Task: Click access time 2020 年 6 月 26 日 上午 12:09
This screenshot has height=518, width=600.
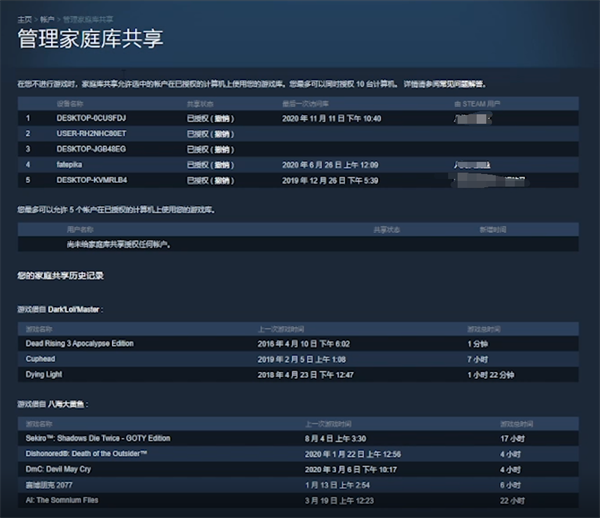Action: (x=330, y=165)
